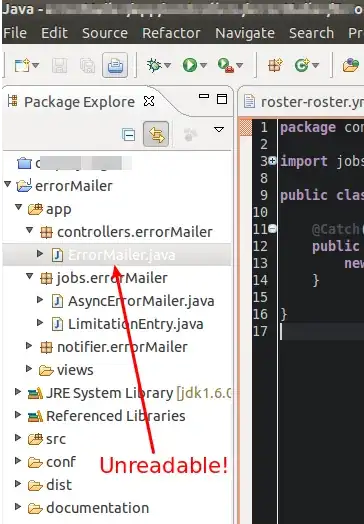The image size is (364, 524).
Task: Select LimitationEntry.java file
Action: (135, 324)
